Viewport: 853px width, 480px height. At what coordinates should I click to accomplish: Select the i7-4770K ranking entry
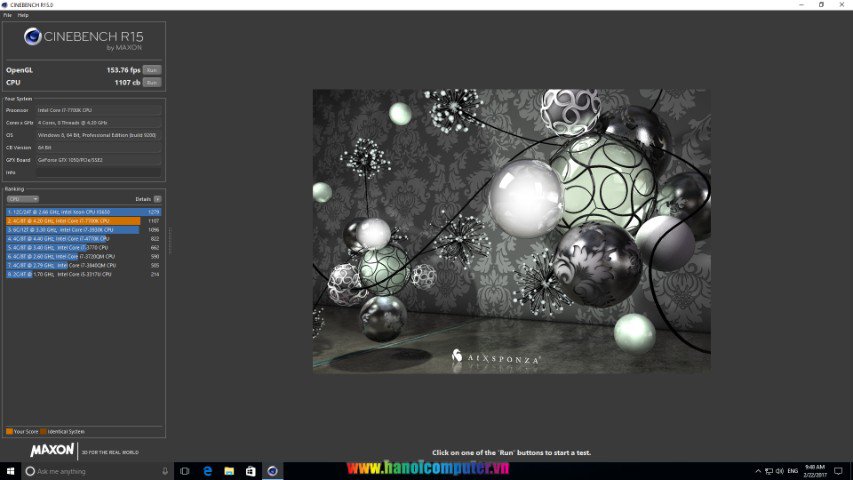click(83, 238)
